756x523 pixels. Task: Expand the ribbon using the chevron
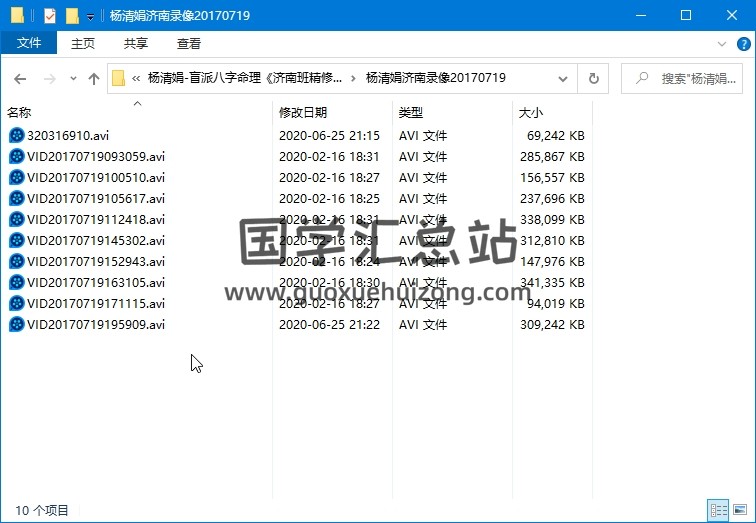tap(722, 44)
